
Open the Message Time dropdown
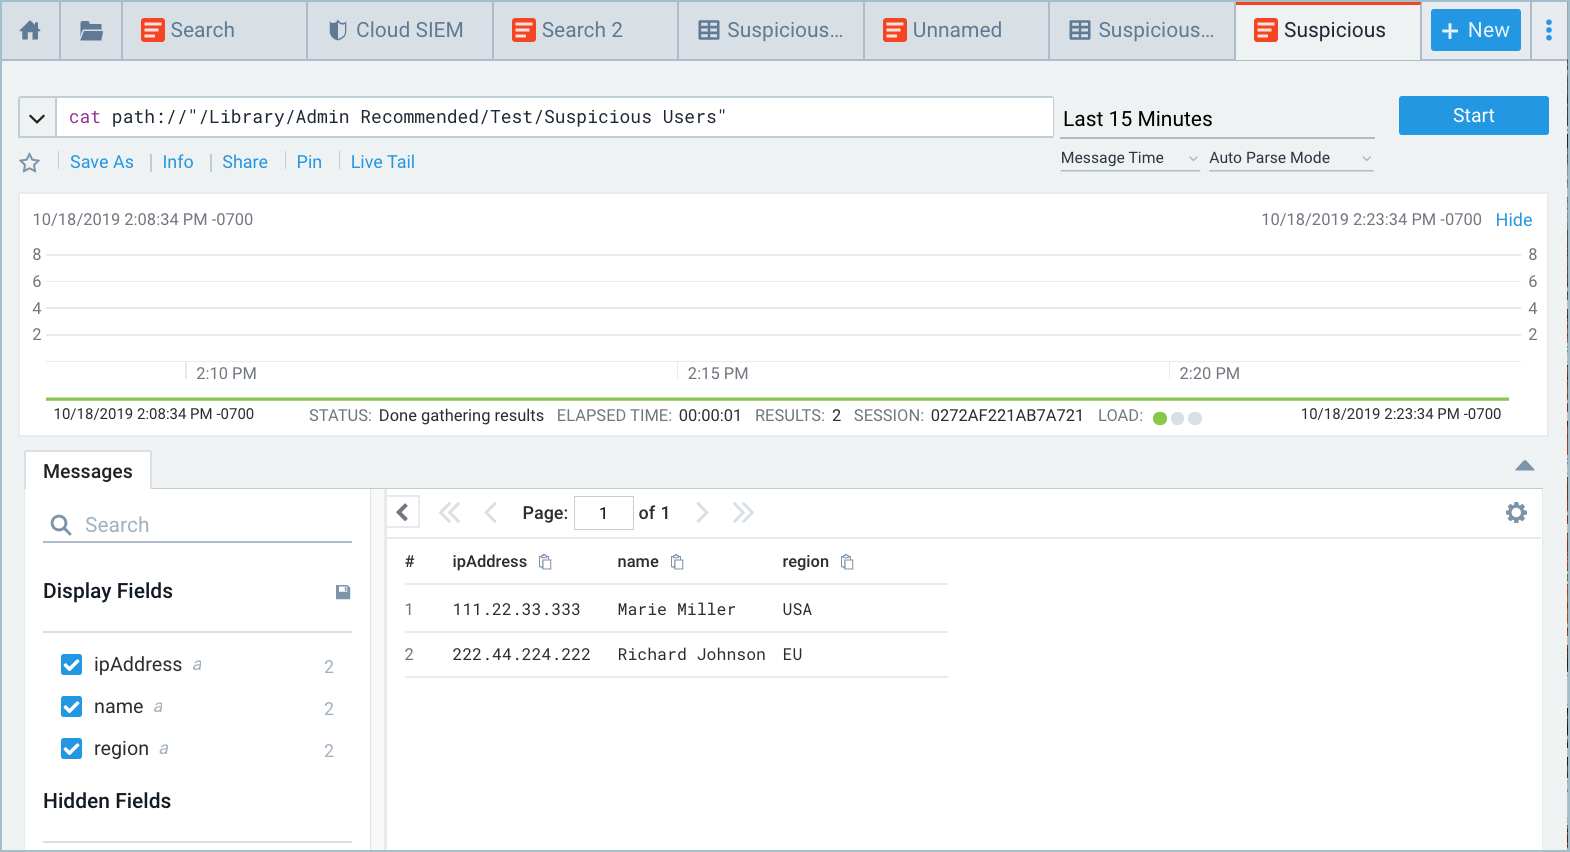(x=1129, y=158)
